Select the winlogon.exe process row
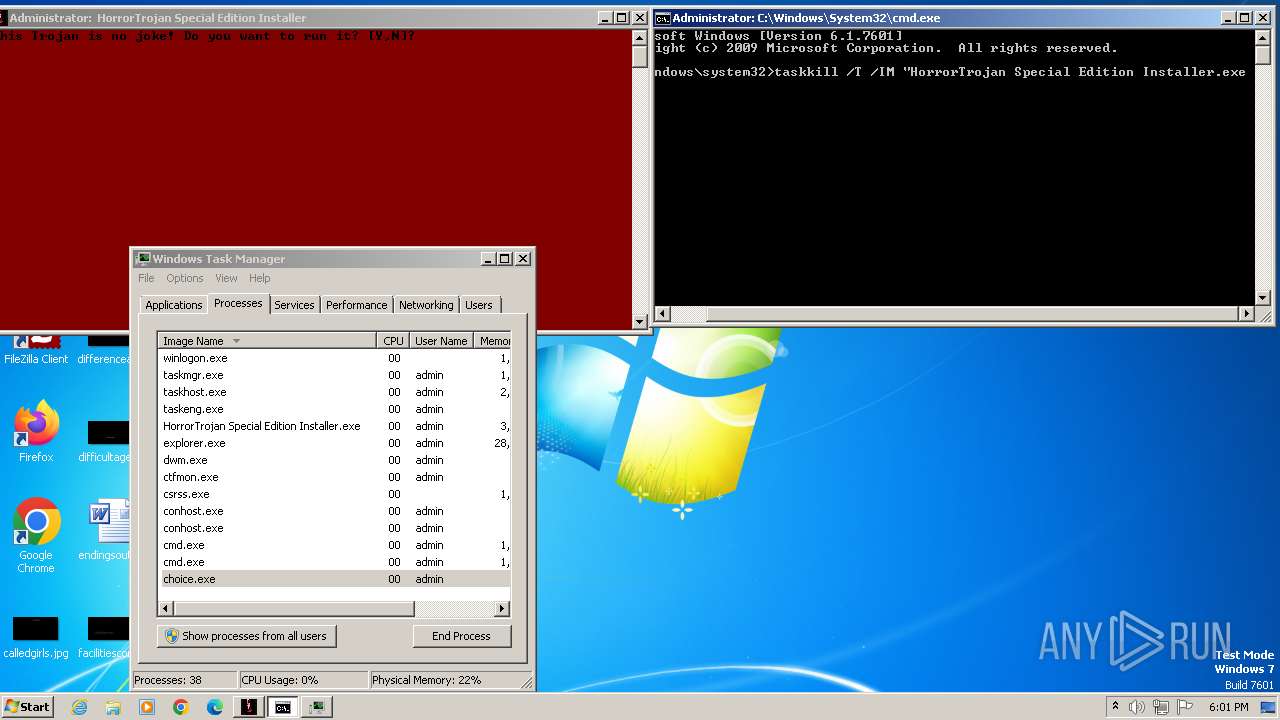This screenshot has height=720, width=1280. click(334, 358)
